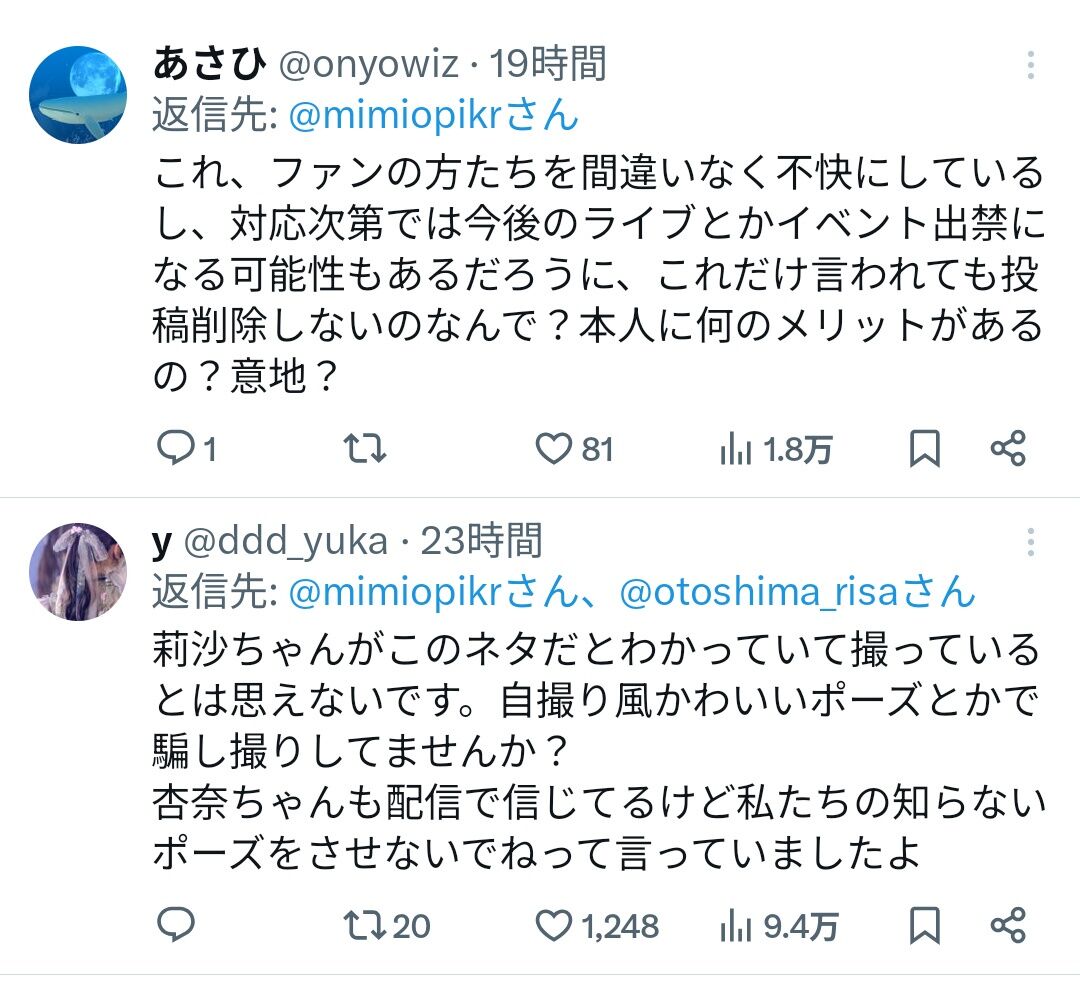Open @mimiopikr mention in あさひ's reply
This screenshot has width=1080, height=982.
pos(394,116)
